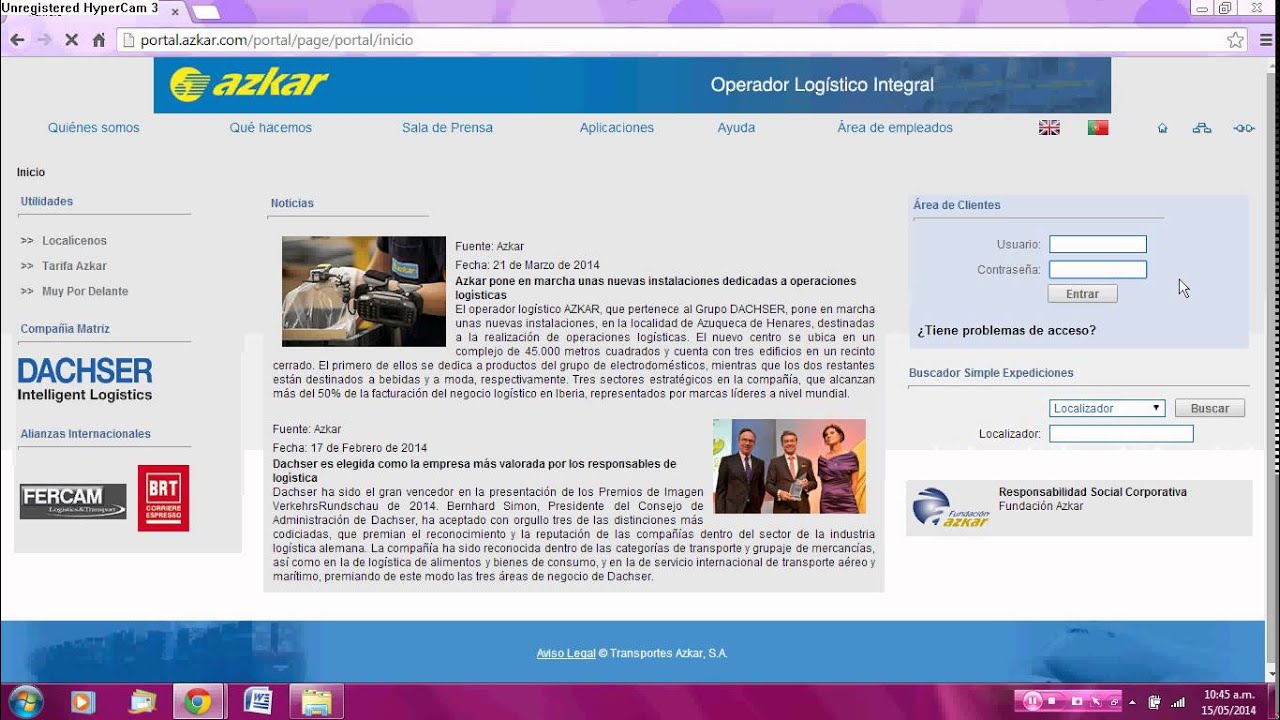
Task: Click the Entrar login button
Action: (1082, 294)
